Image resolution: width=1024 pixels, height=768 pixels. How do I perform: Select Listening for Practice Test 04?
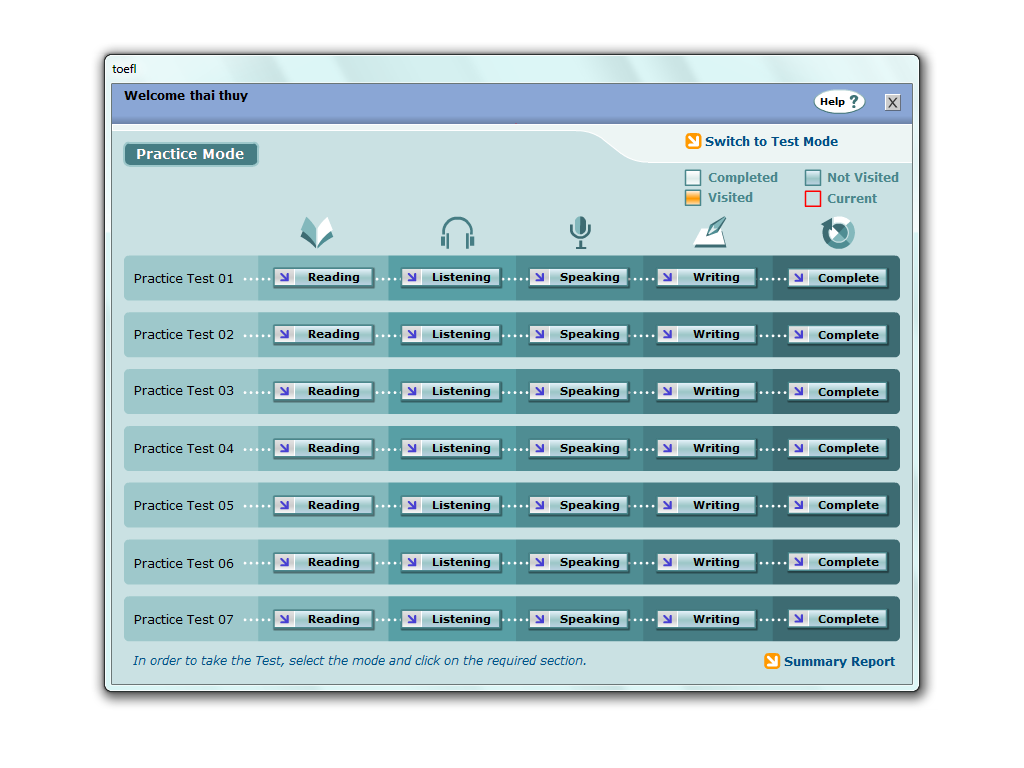point(451,448)
